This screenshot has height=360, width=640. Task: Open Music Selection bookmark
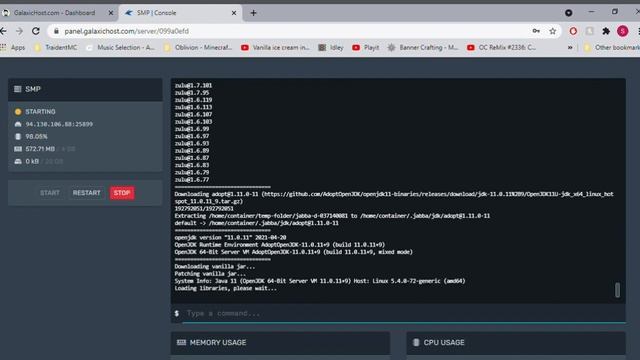[121, 47]
